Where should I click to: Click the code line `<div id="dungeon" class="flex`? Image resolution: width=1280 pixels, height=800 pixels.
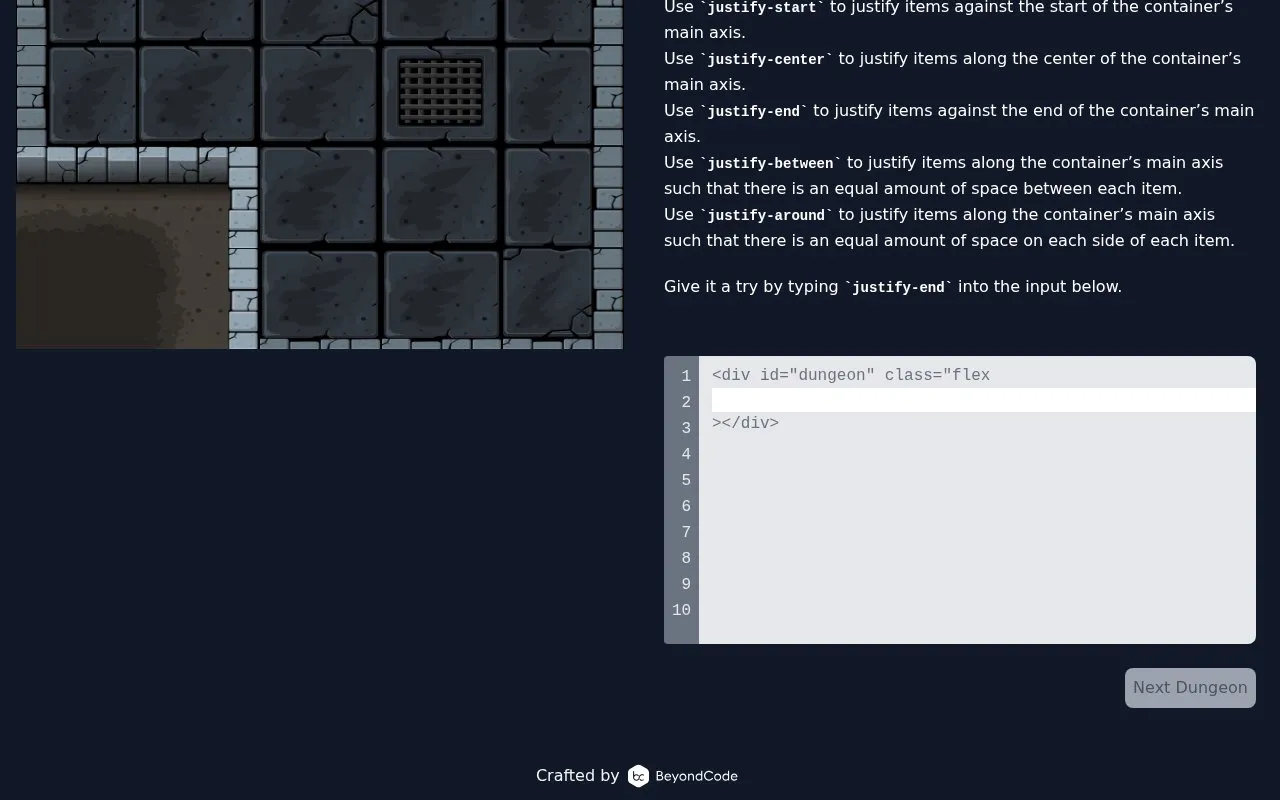(x=851, y=375)
